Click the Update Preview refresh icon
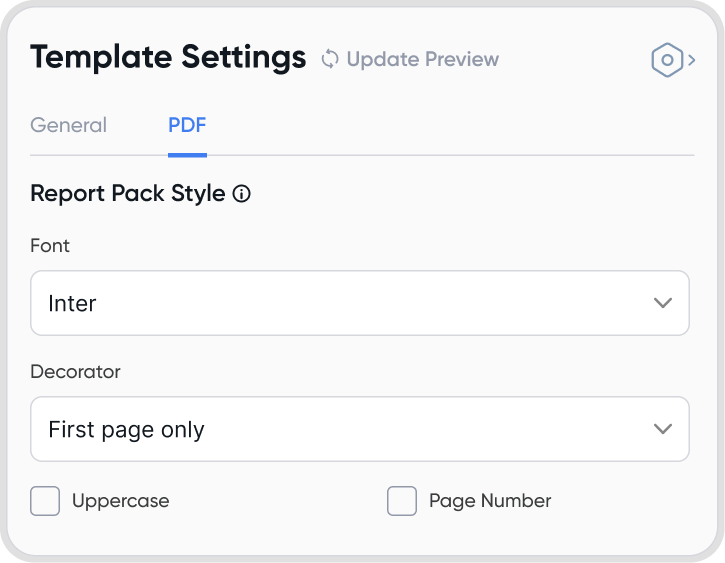 [330, 59]
